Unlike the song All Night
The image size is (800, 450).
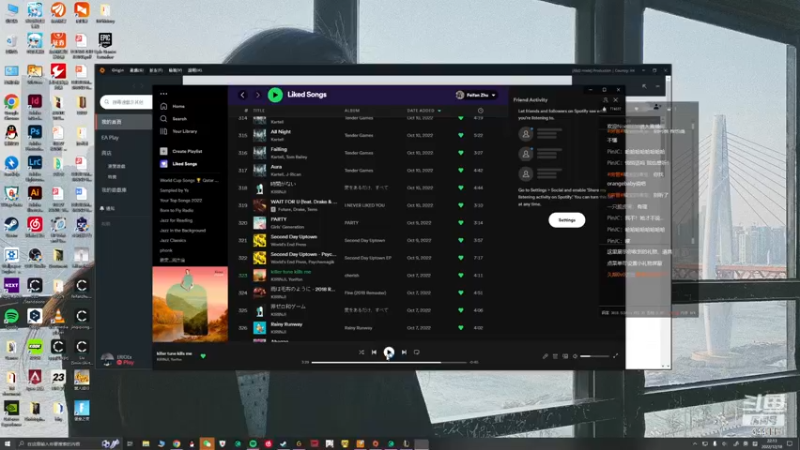point(461,135)
